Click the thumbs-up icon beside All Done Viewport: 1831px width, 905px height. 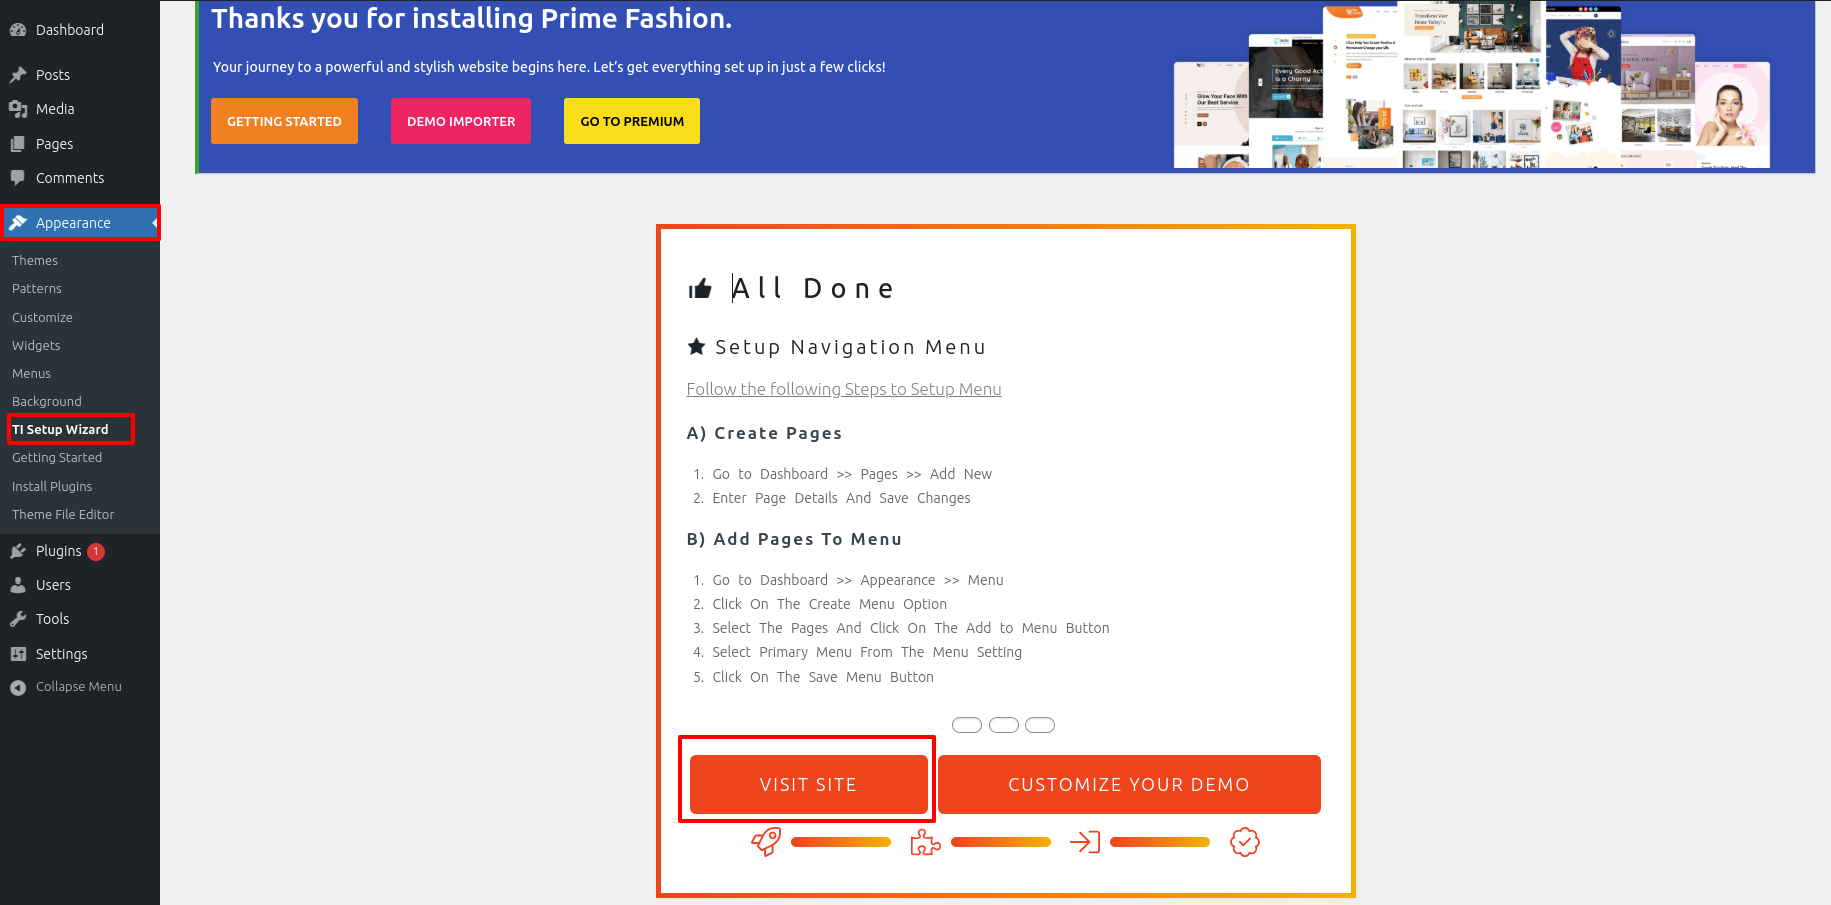point(700,289)
